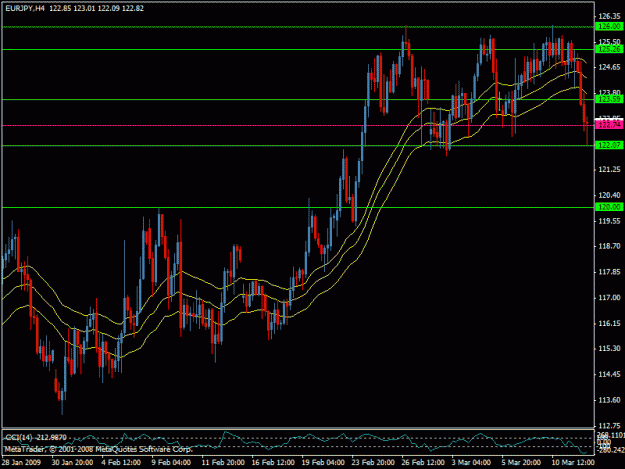Select the green 120.00 price level tag
The width and height of the screenshot is (625, 469).
609,207
